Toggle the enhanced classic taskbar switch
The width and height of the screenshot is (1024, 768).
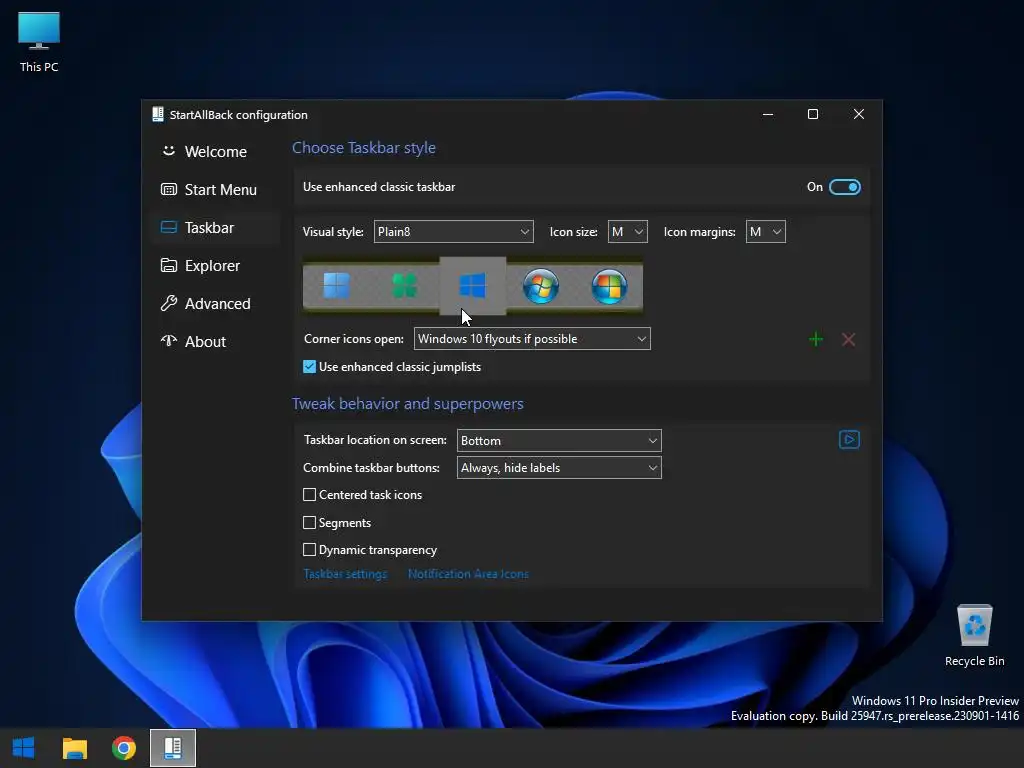click(x=844, y=187)
